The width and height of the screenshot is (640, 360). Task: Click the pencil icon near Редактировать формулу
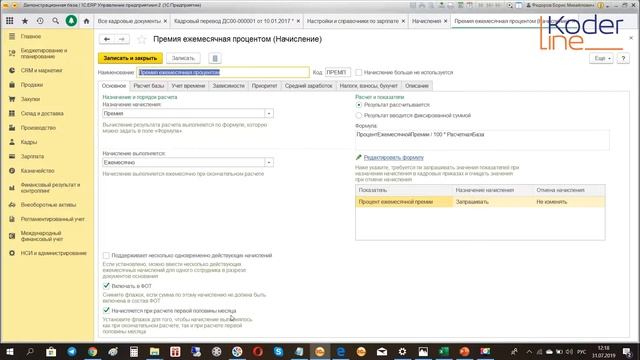(x=358, y=158)
